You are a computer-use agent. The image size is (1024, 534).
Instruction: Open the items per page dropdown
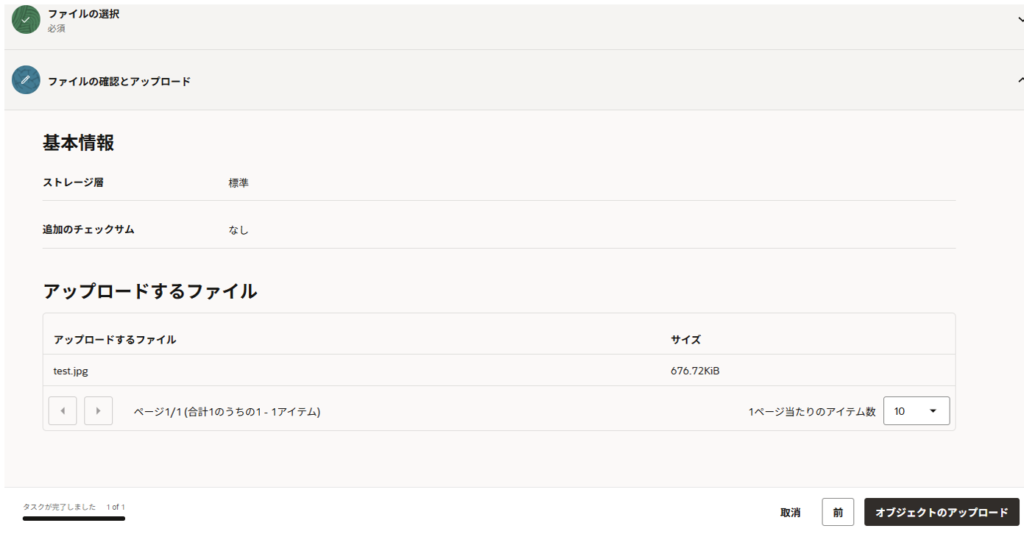[x=916, y=411]
